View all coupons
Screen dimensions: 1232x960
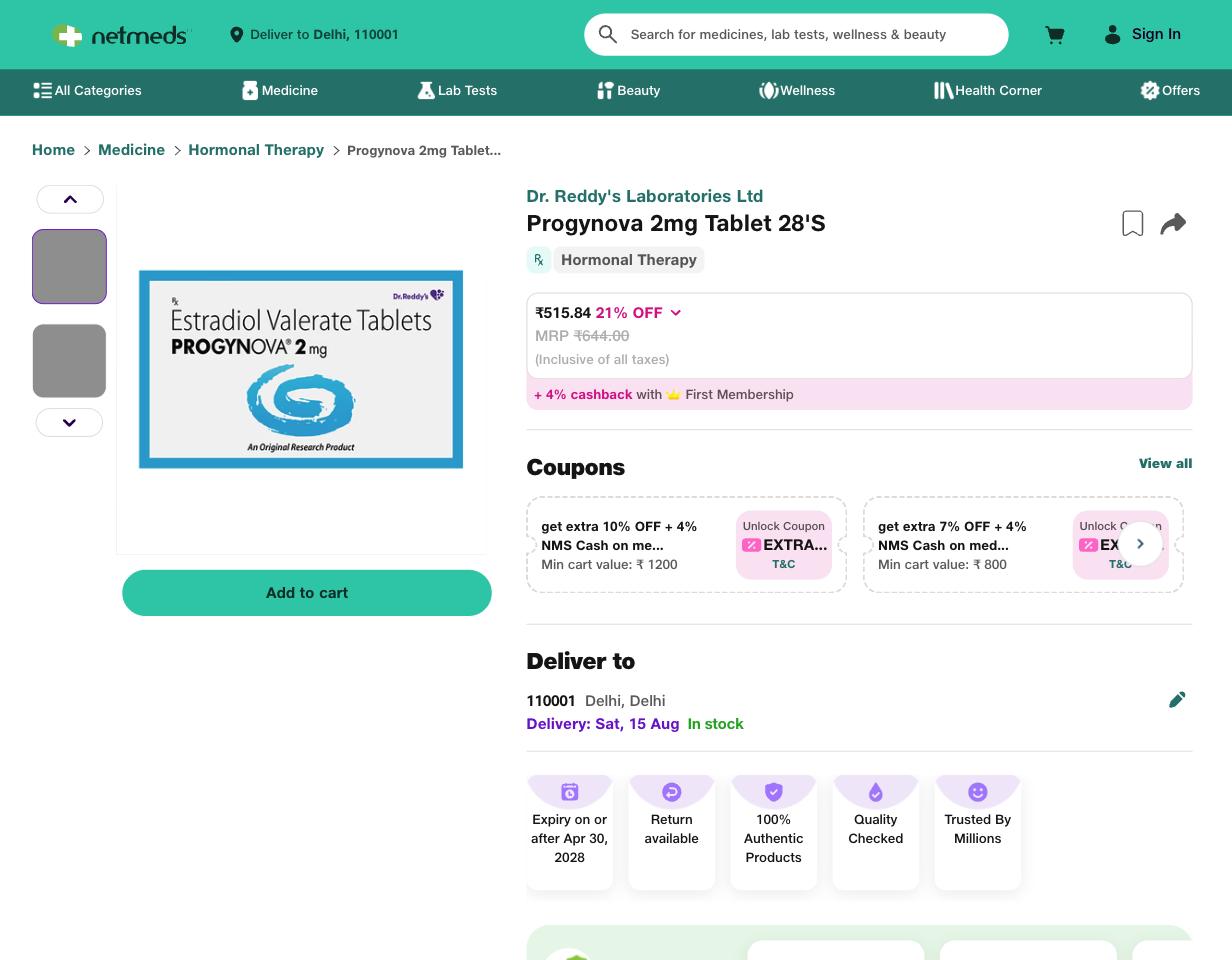[1165, 463]
